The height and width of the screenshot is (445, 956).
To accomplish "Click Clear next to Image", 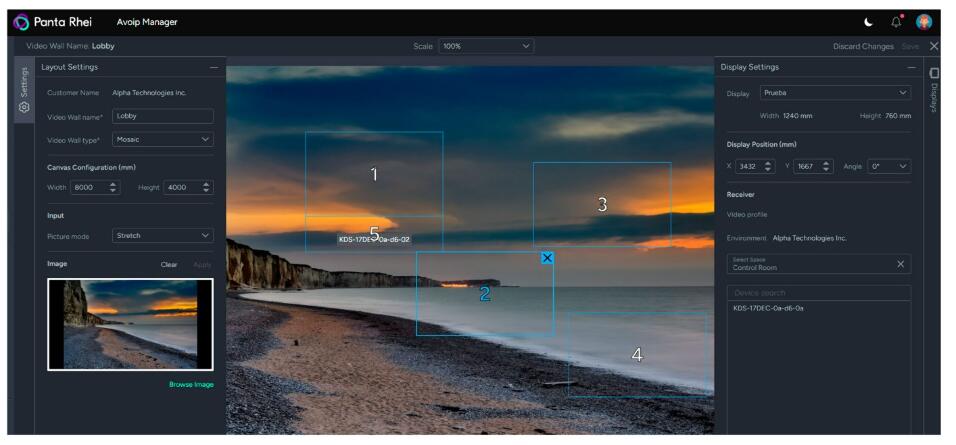I will (x=169, y=265).
